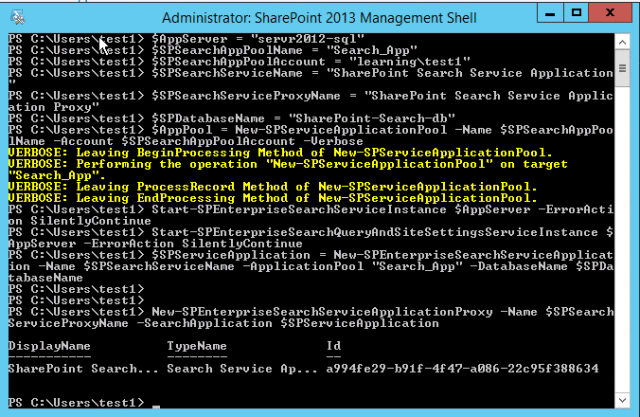Viewport: 640px width, 417px height.
Task: Click the New-SPServiceApplicationPool command in the $AppPool line
Action: (341, 130)
